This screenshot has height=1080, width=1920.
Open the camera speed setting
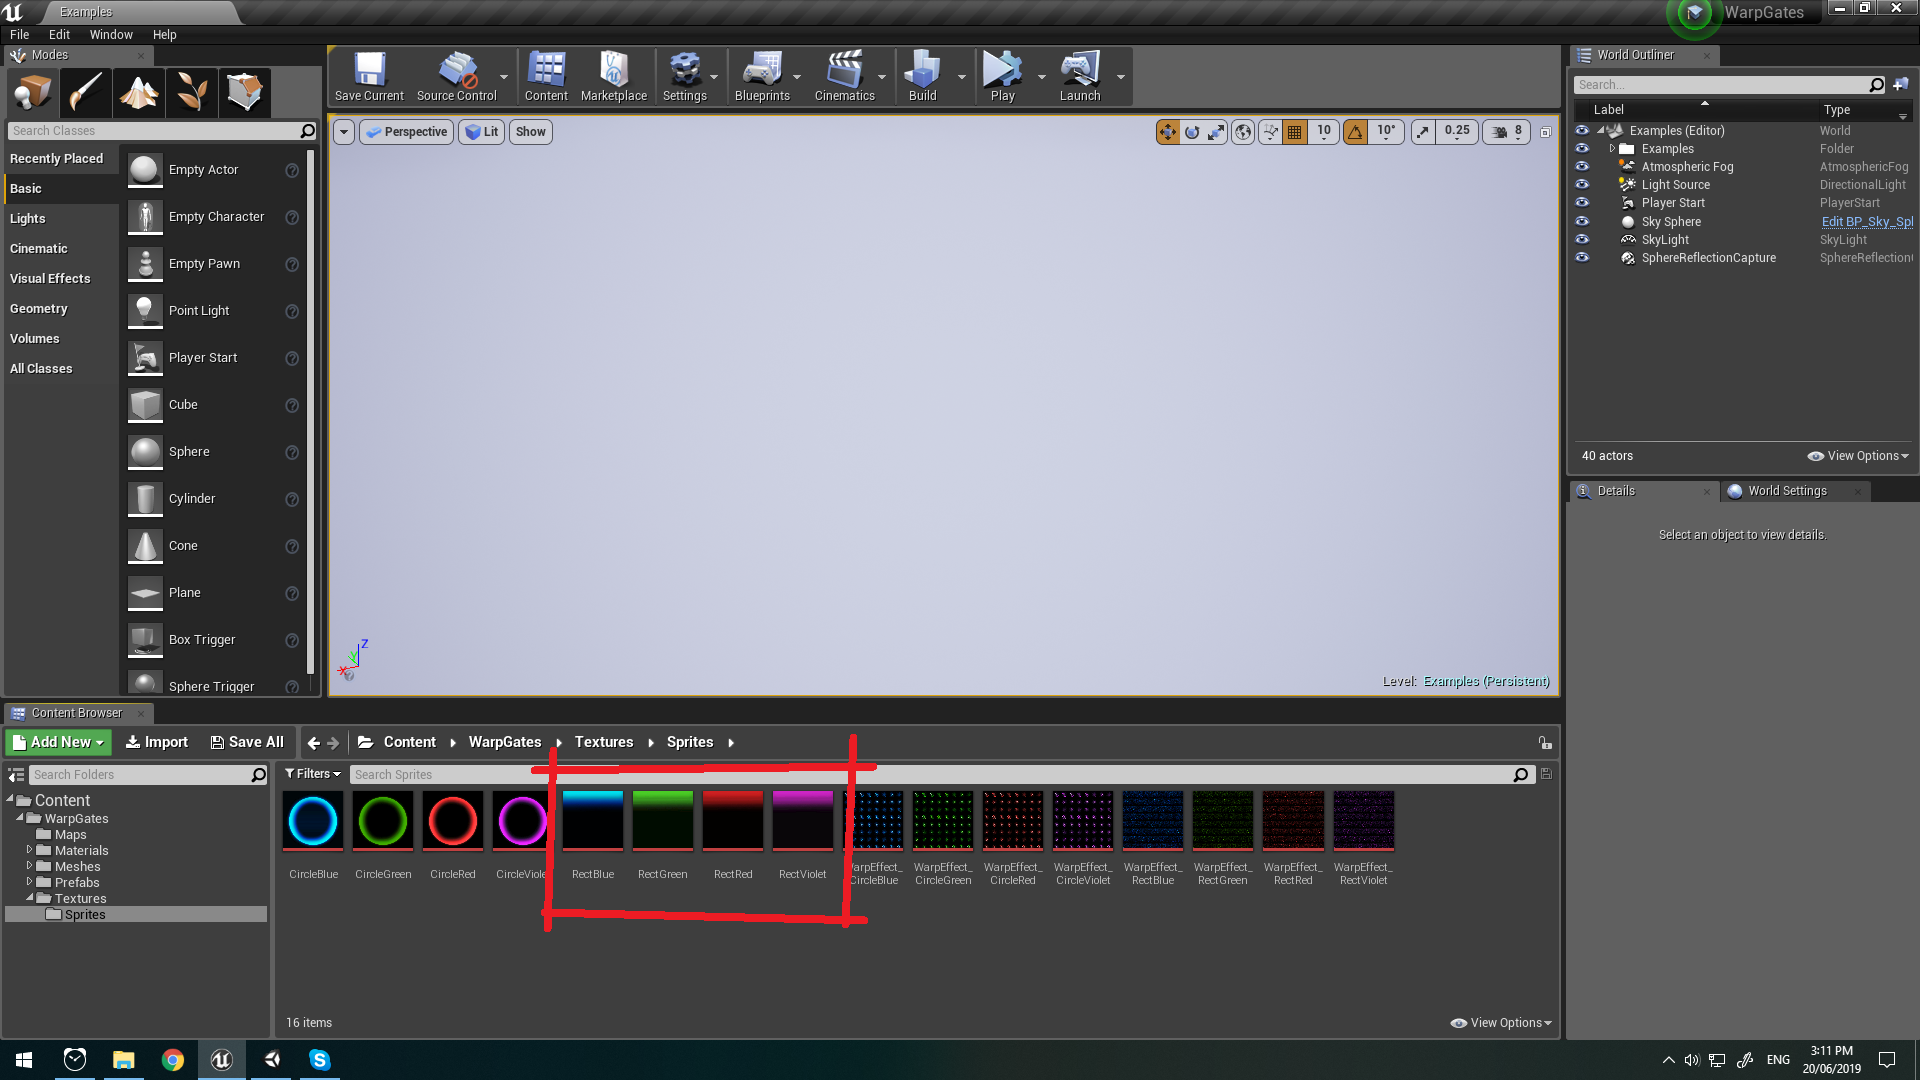[1507, 132]
